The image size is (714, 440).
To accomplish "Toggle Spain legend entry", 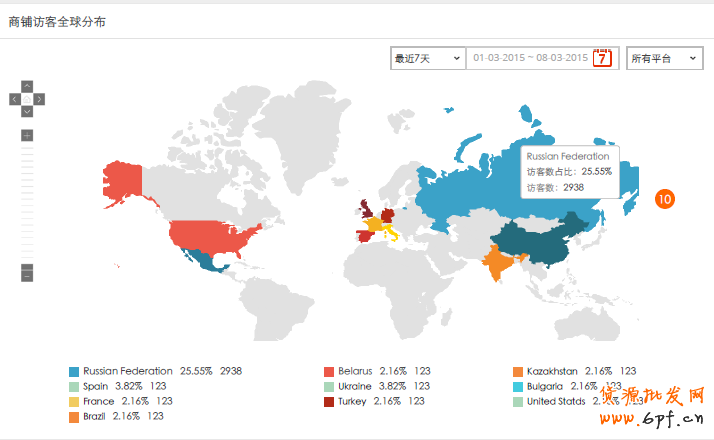I will tap(96, 385).
